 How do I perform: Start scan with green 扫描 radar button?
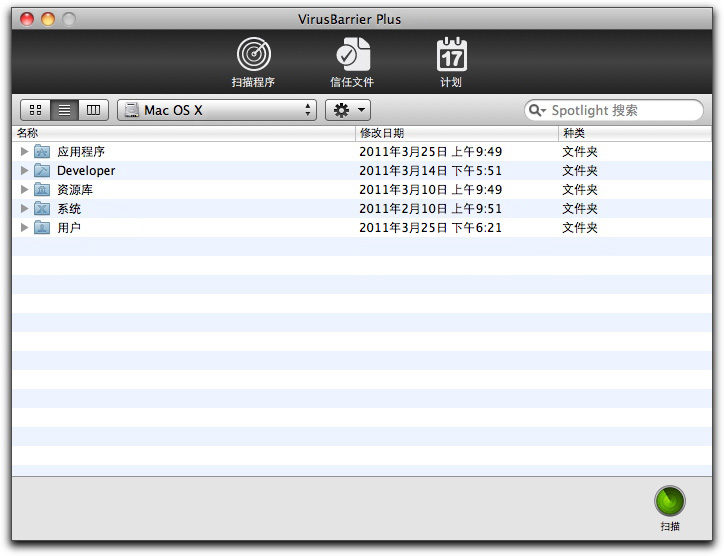[670, 501]
